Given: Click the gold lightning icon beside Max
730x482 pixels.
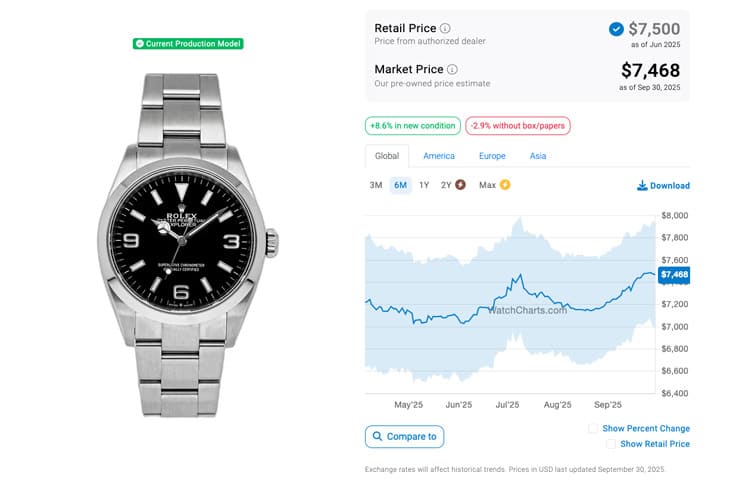Looking at the screenshot, I should coord(505,185).
